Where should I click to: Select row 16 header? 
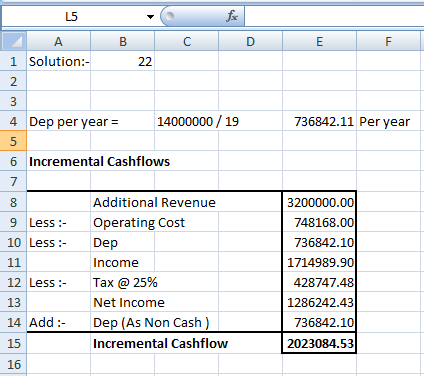tap(14, 364)
